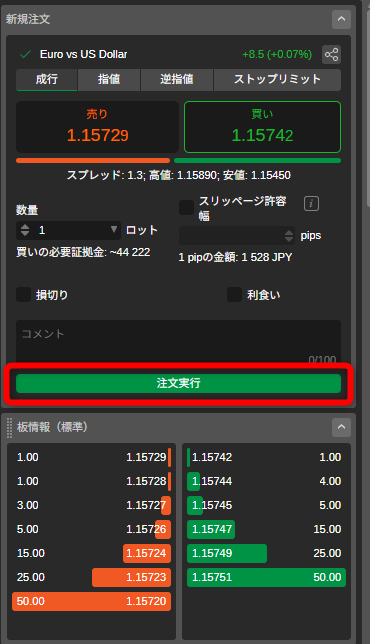This screenshot has height=644, width=370.
Task: Click the slippage pips stepper arrows
Action: [289, 236]
